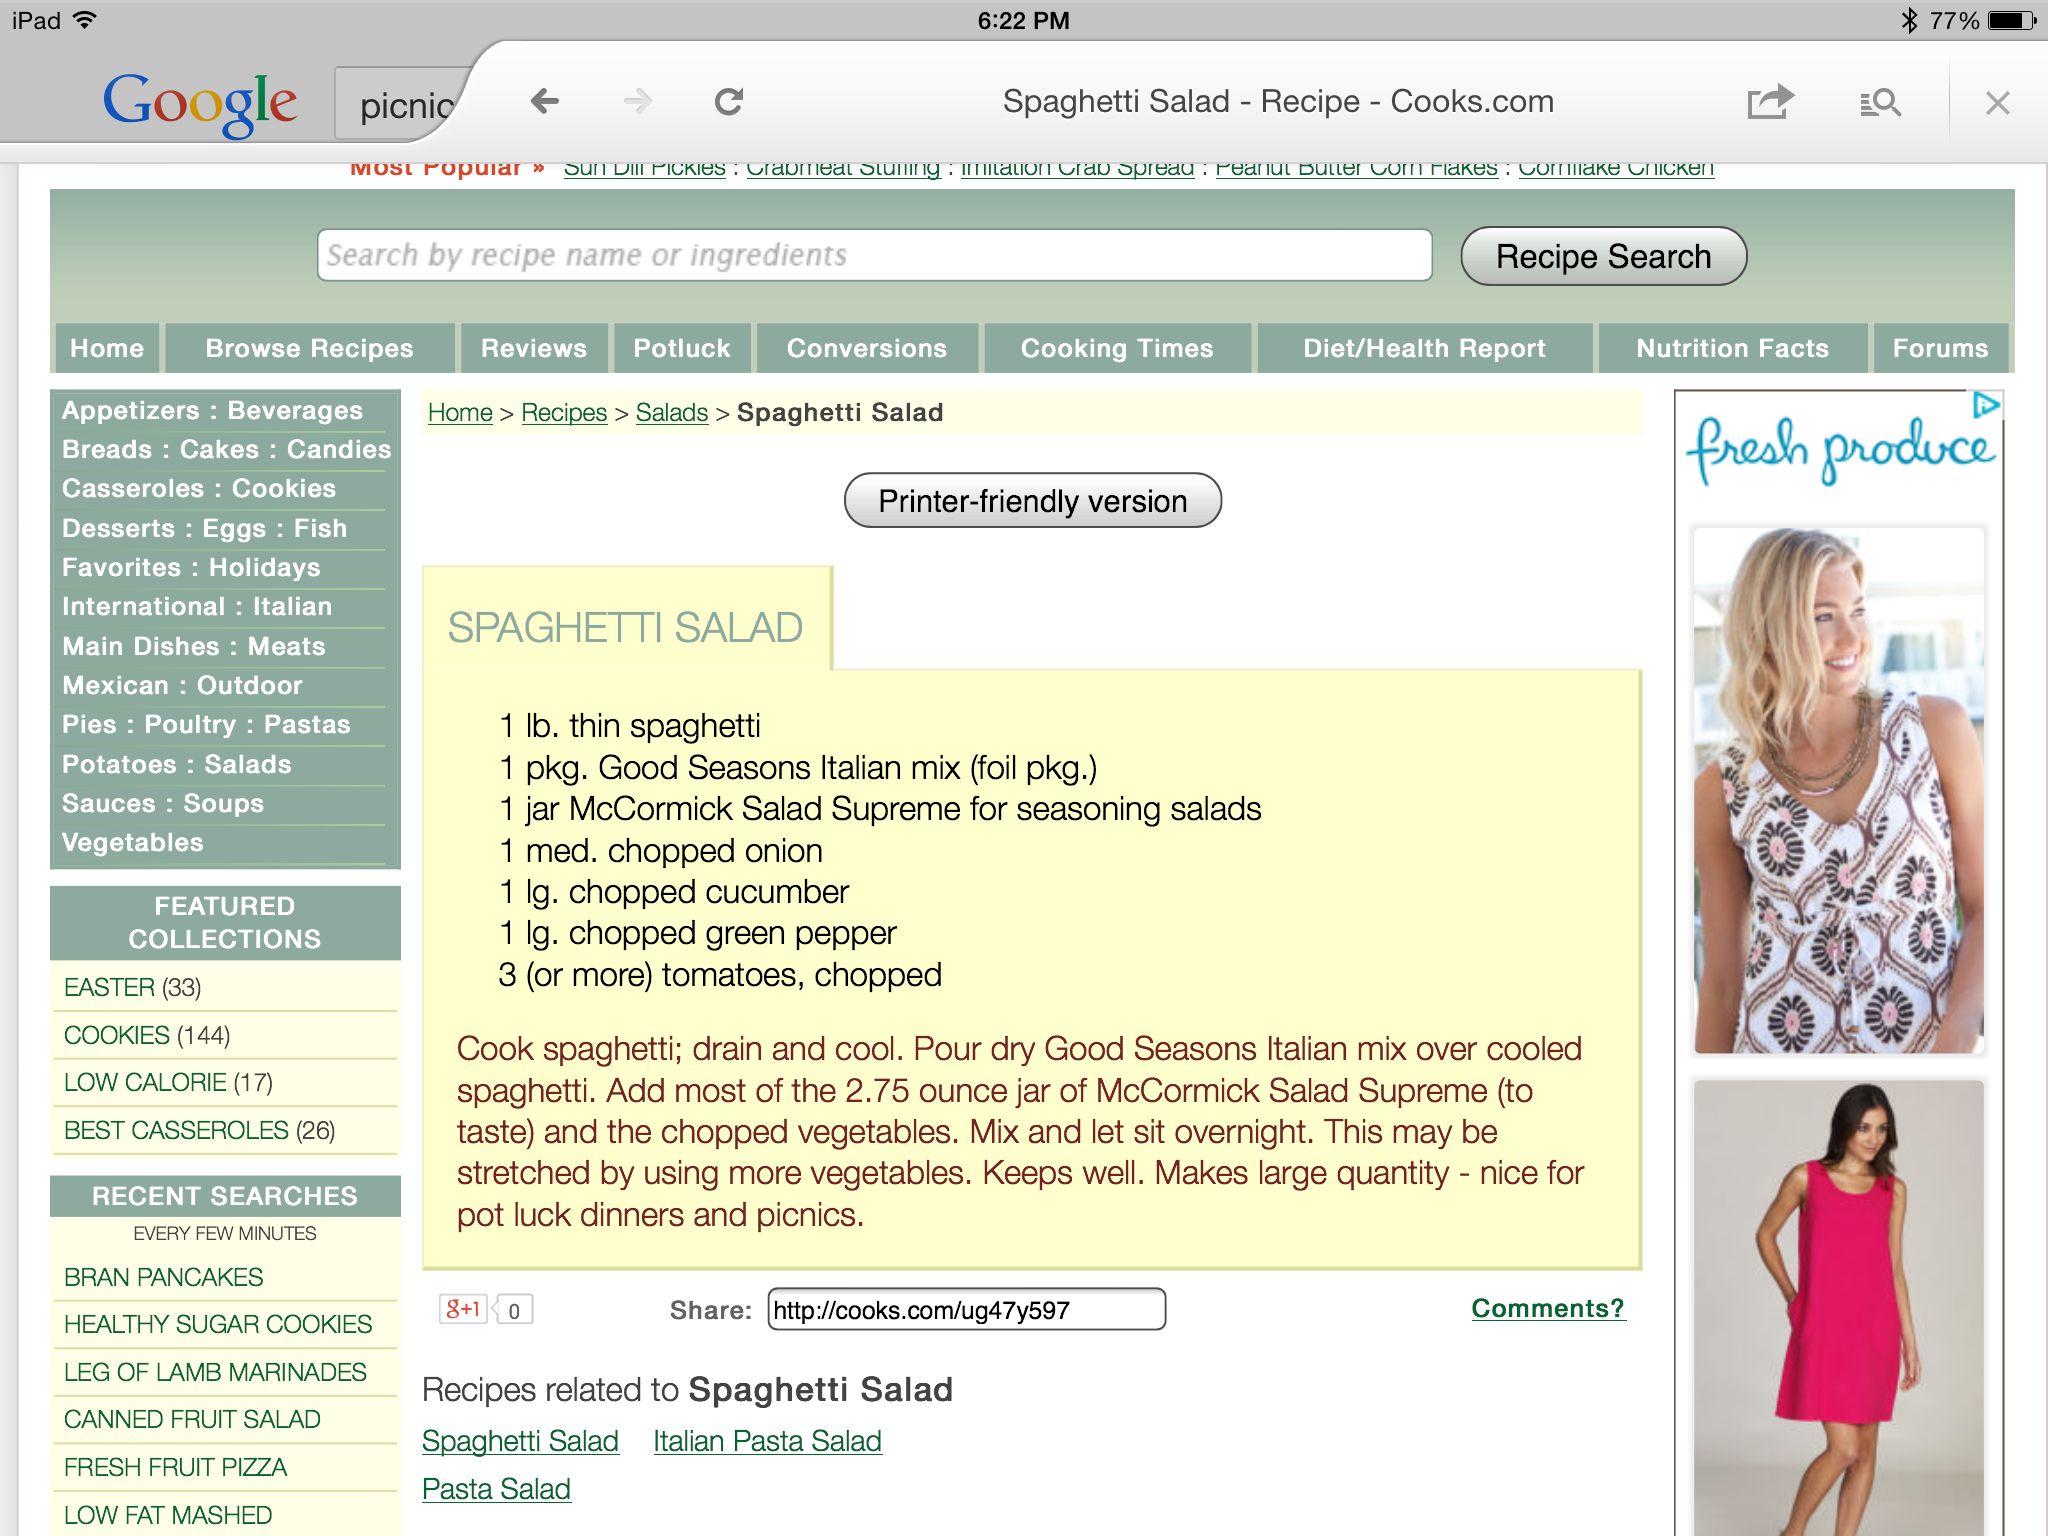Image resolution: width=2048 pixels, height=1536 pixels.
Task: Click the EASTER featured collection expander
Action: [108, 986]
